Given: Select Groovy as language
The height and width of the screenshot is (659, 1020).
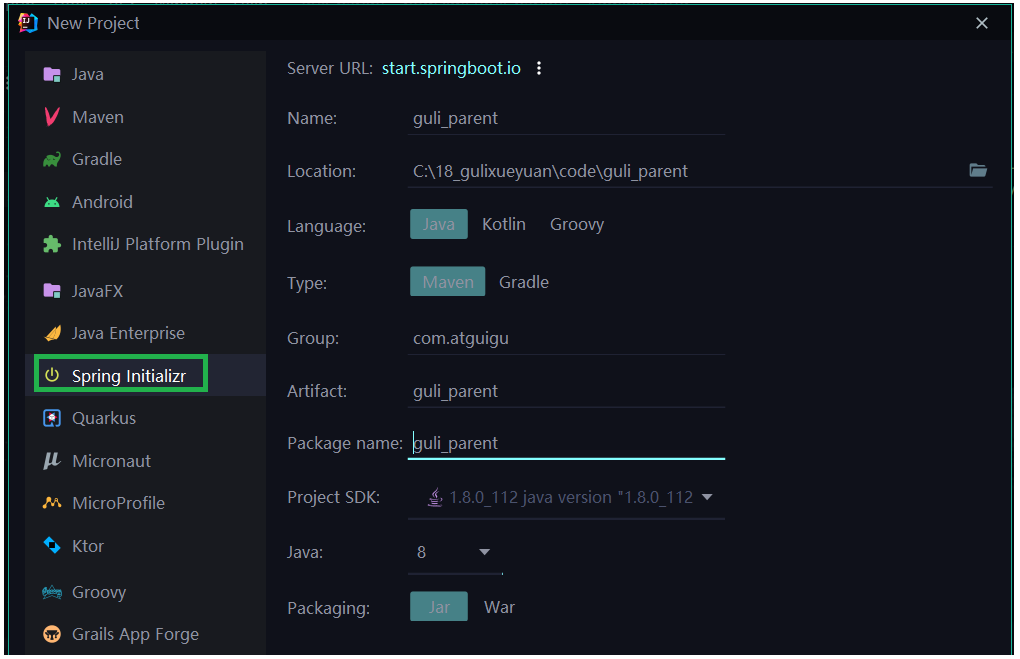Looking at the screenshot, I should pos(577,224).
